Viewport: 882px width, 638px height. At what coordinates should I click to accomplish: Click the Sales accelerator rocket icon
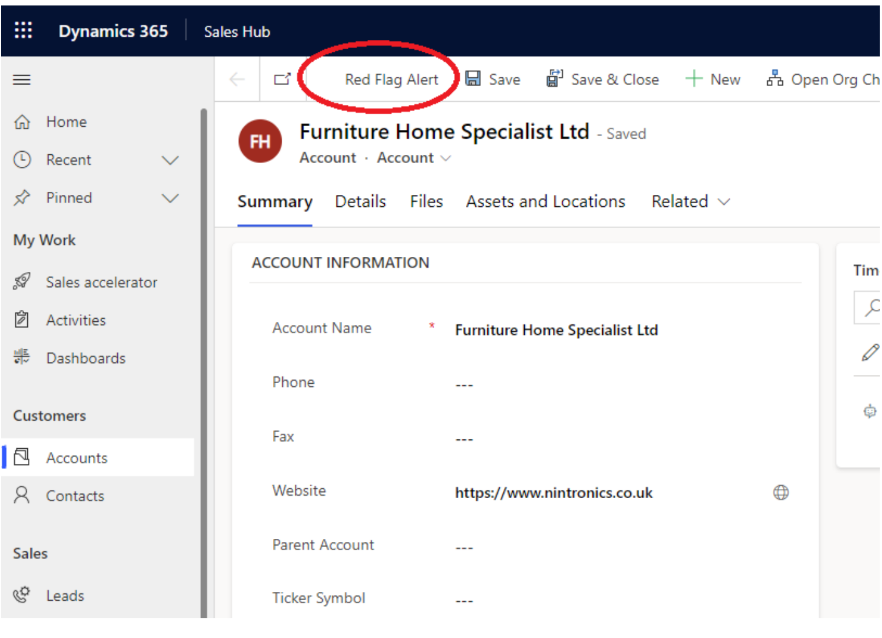(x=22, y=281)
